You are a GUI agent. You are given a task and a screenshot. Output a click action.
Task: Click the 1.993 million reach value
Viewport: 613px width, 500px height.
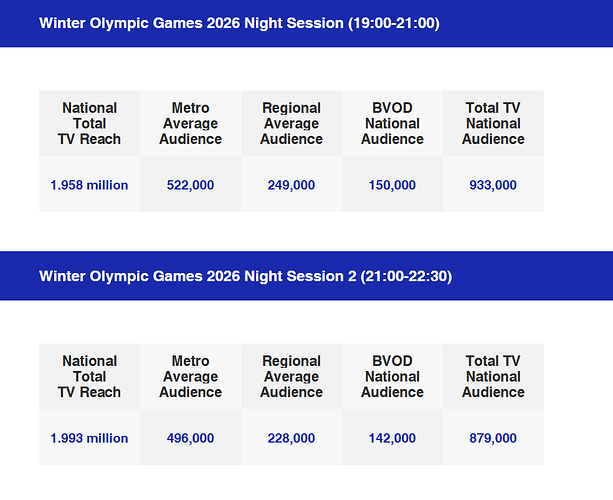click(x=89, y=438)
